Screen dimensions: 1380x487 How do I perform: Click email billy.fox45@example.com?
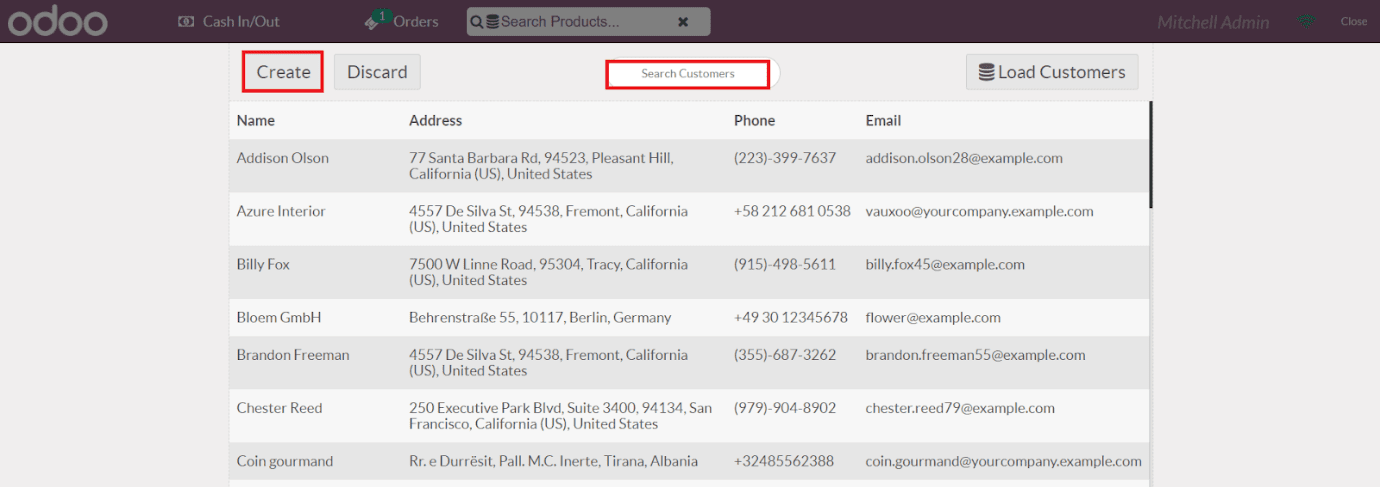pos(945,264)
